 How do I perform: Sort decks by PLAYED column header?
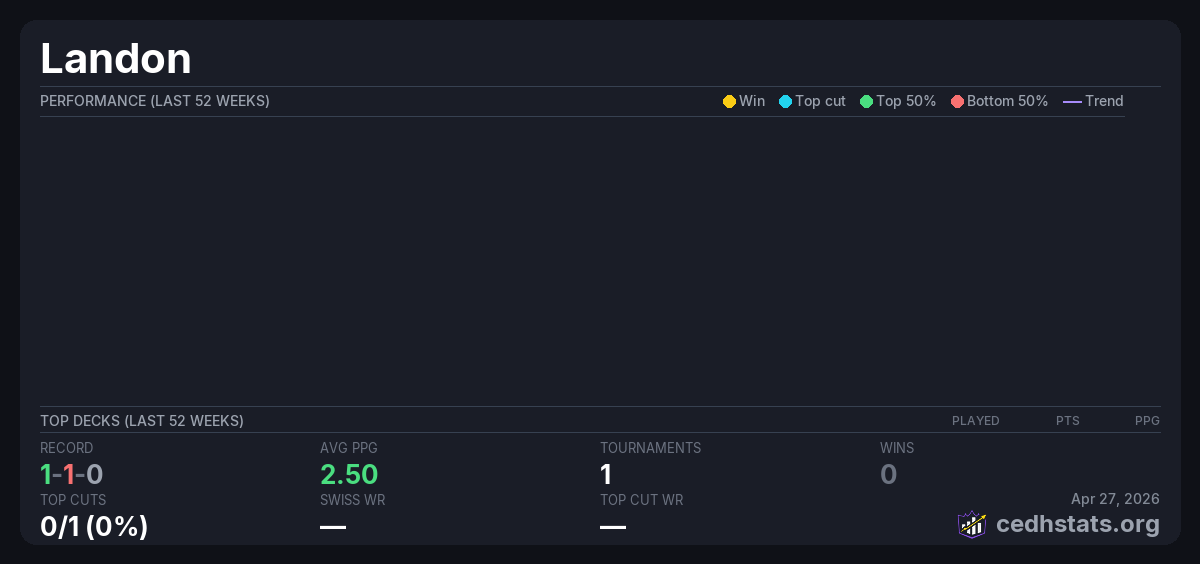click(975, 421)
